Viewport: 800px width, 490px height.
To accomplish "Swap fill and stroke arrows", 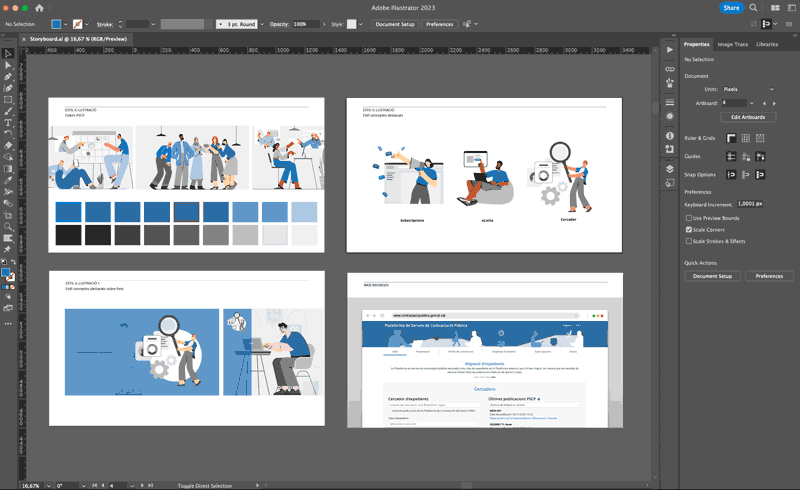I will [13, 262].
